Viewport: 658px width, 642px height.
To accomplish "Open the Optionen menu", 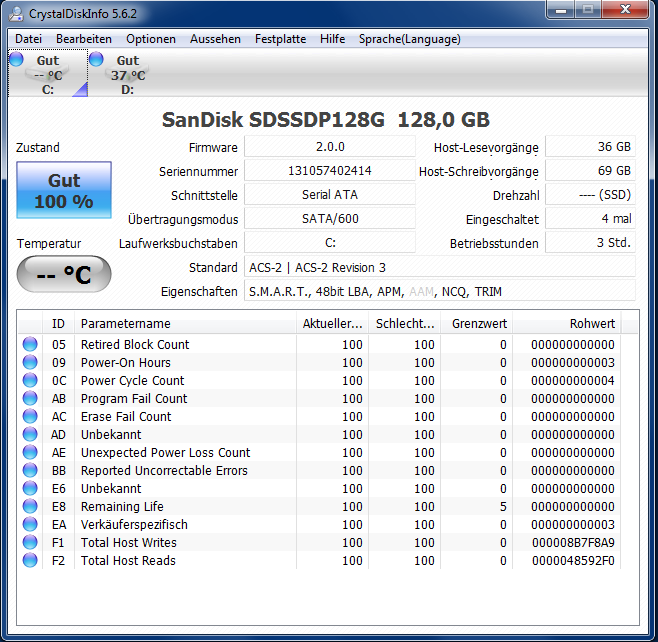I will point(151,39).
